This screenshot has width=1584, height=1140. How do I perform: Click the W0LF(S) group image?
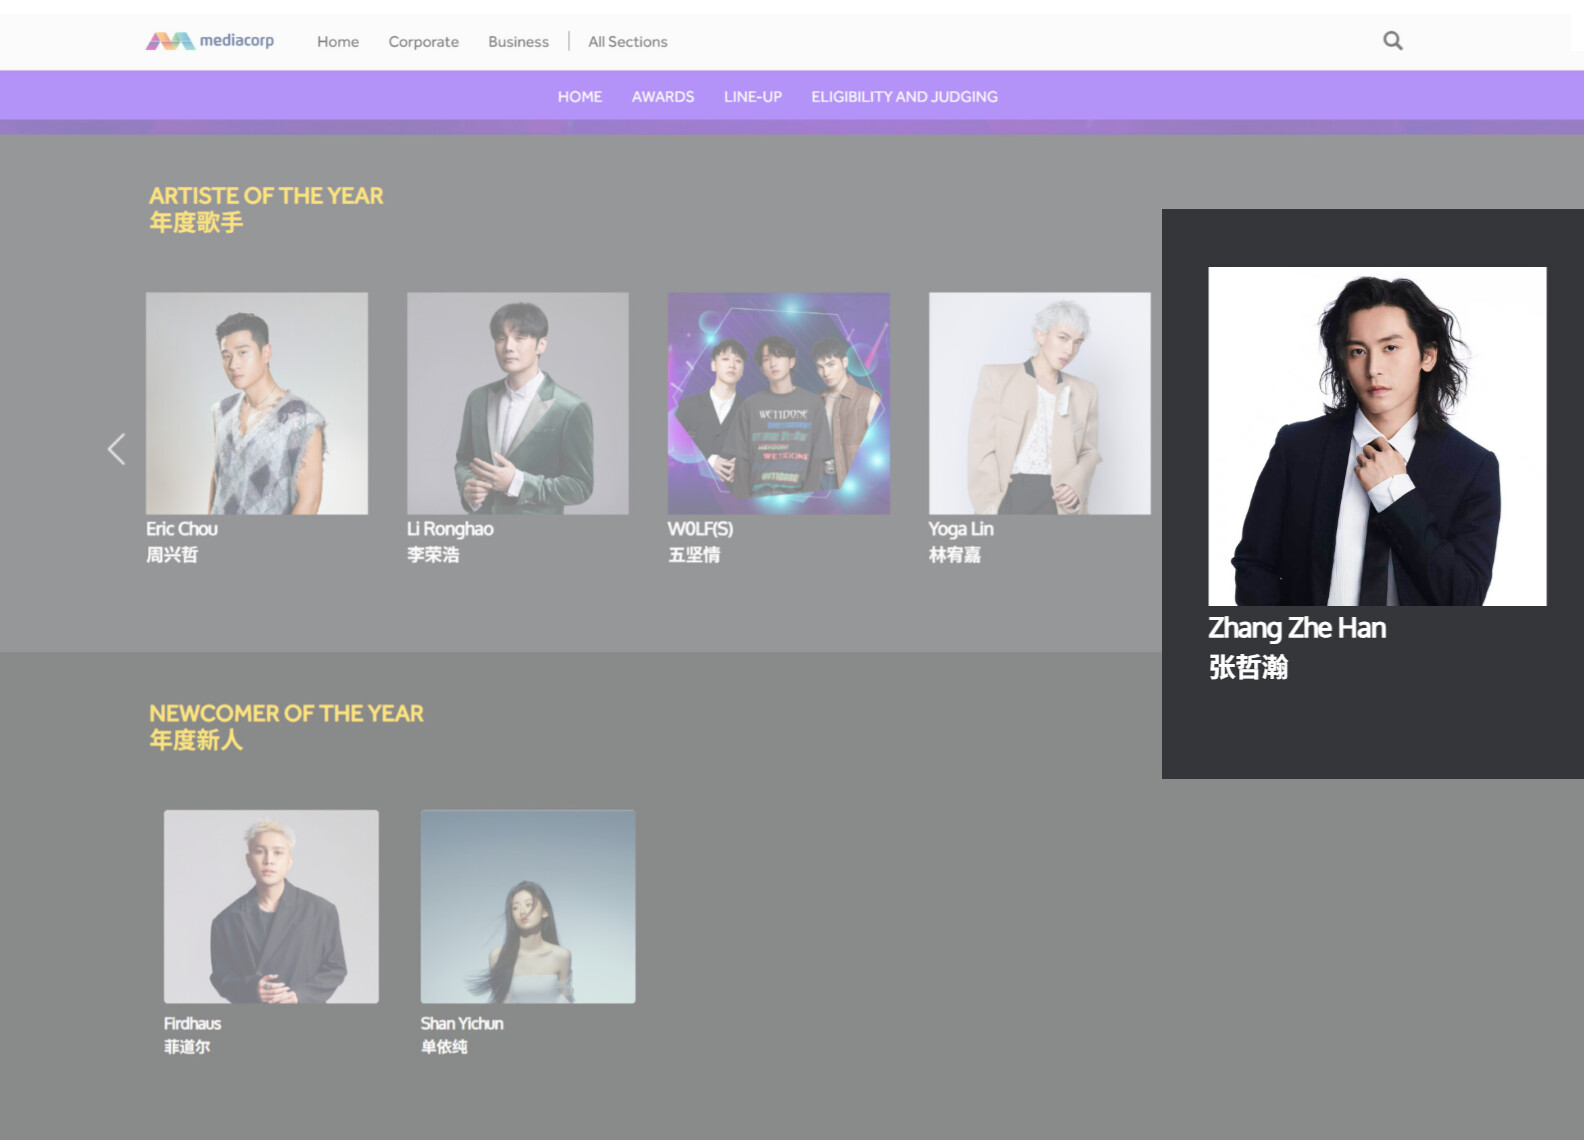[778, 403]
